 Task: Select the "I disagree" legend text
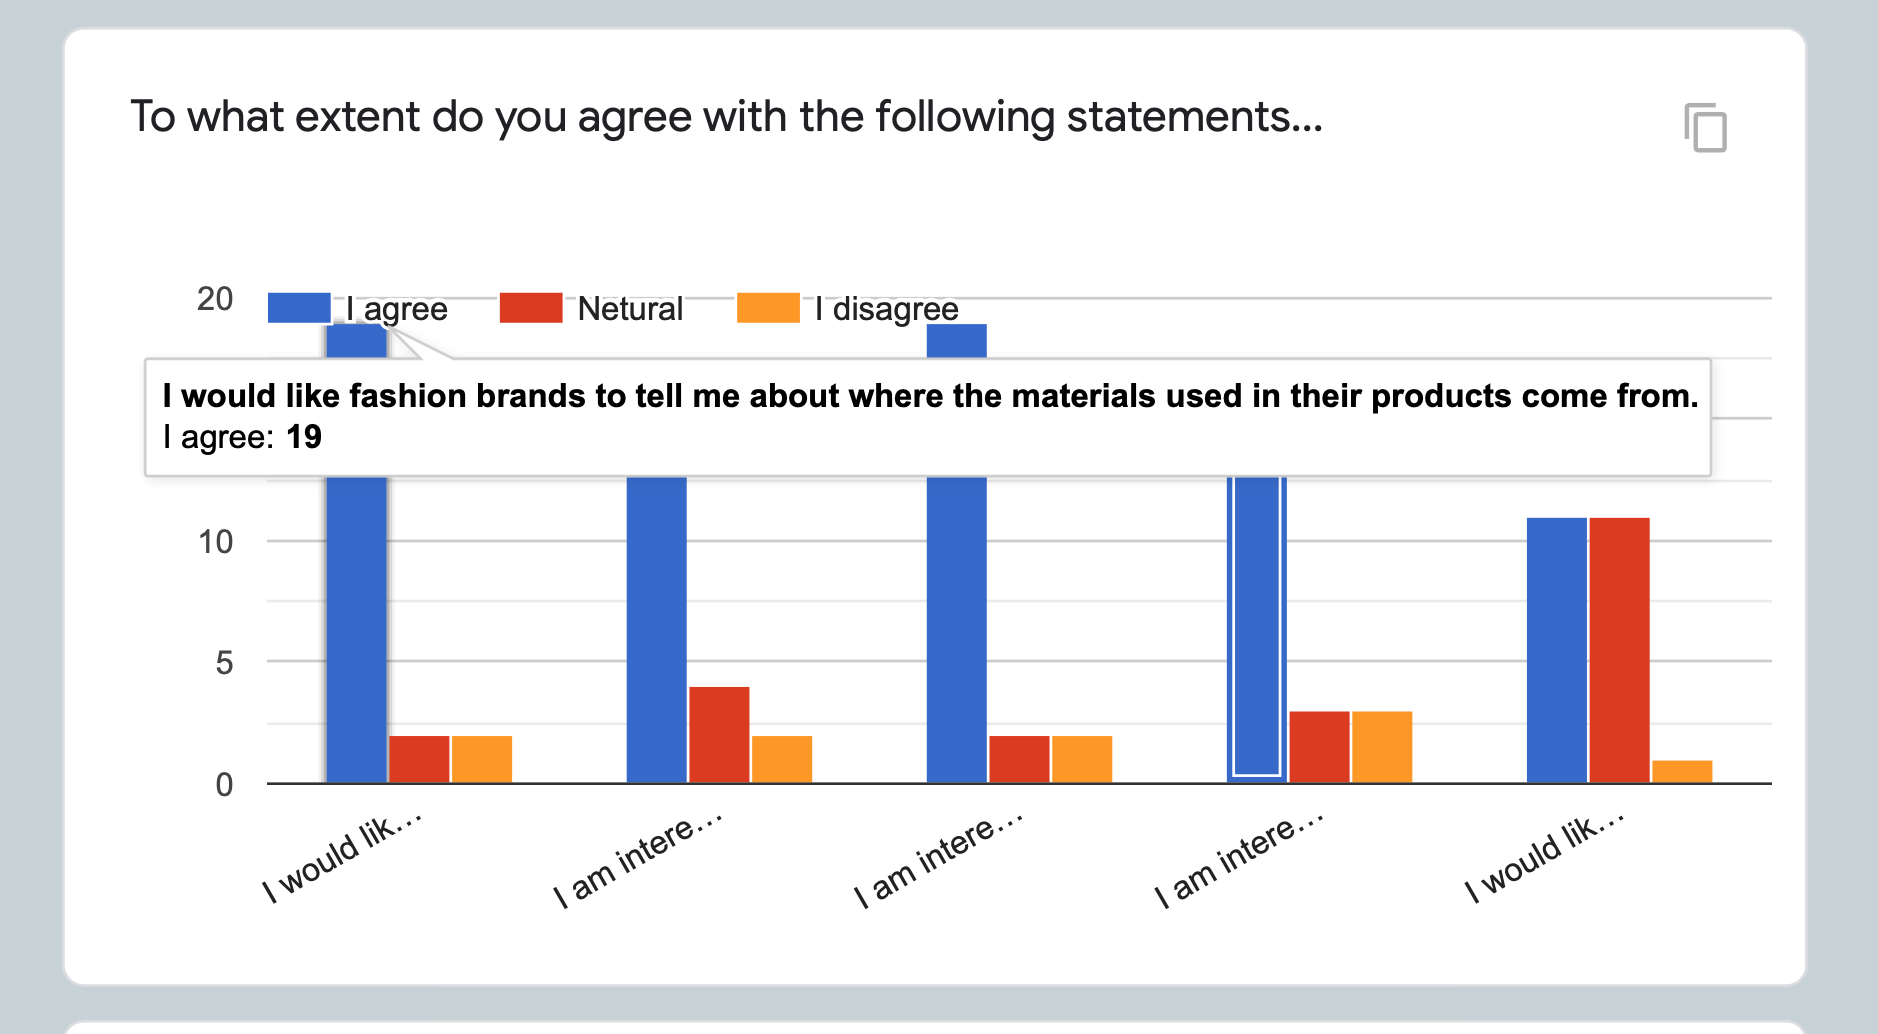(886, 309)
